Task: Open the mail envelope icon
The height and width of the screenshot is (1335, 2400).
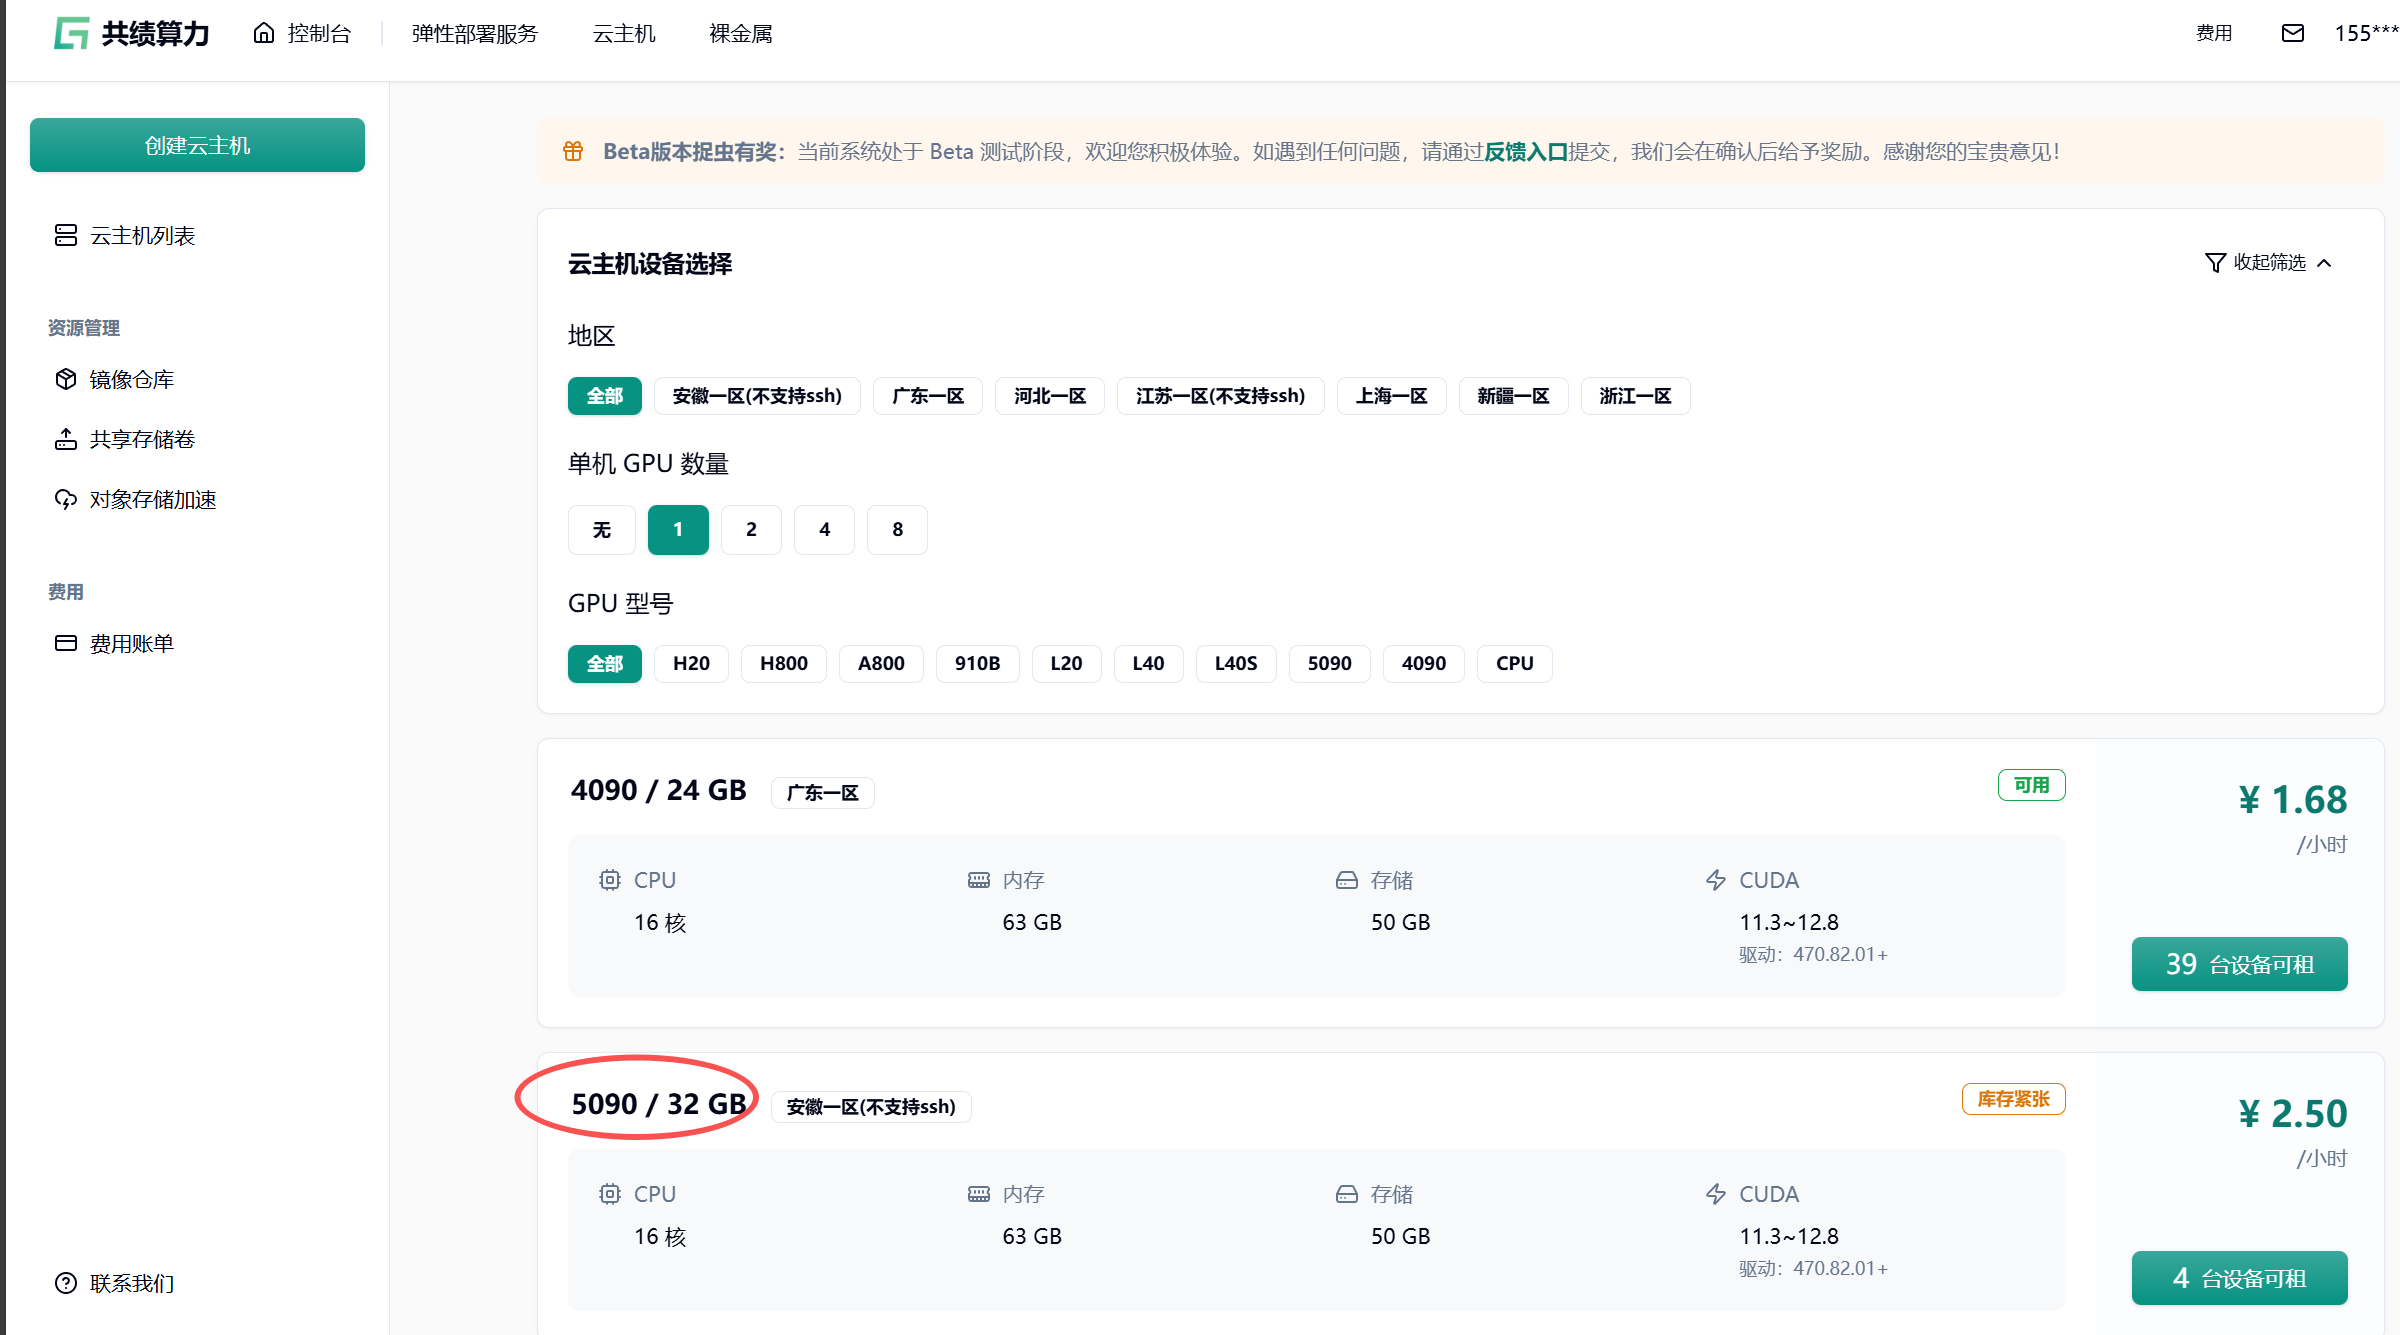Action: [2292, 33]
